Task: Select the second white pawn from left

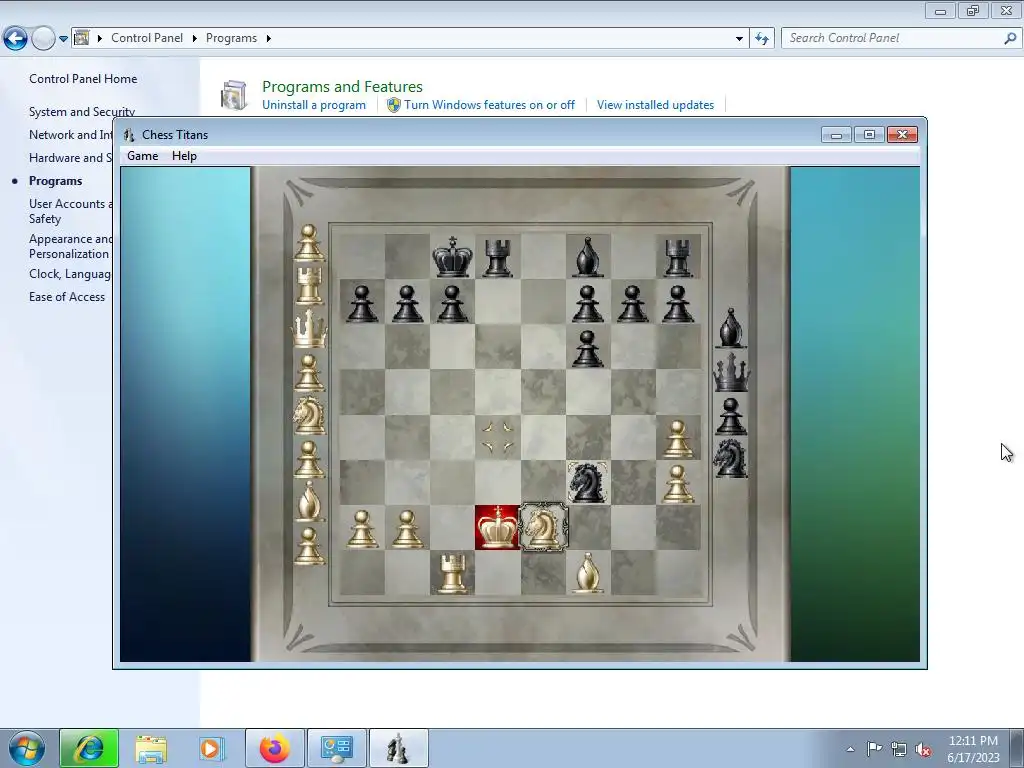Action: [407, 528]
